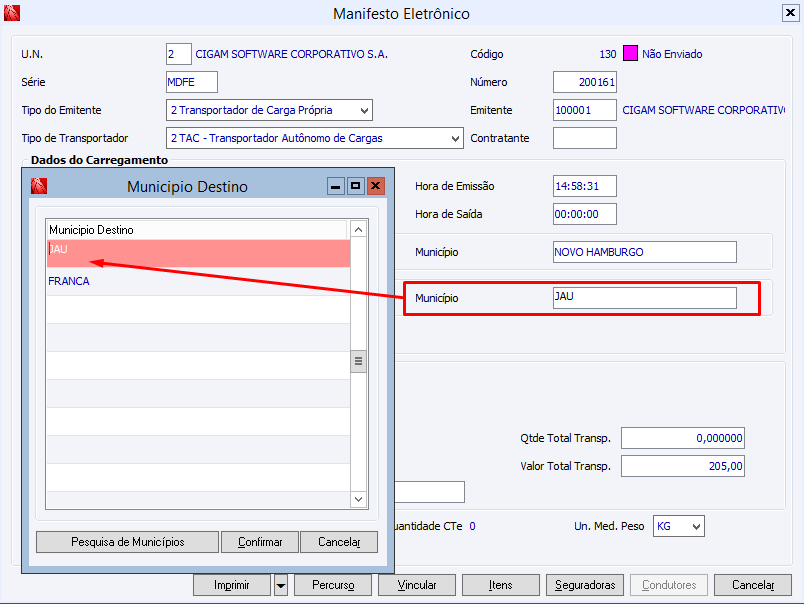Click the Valor Total Transp. field
804x604 pixels.
tap(682, 466)
